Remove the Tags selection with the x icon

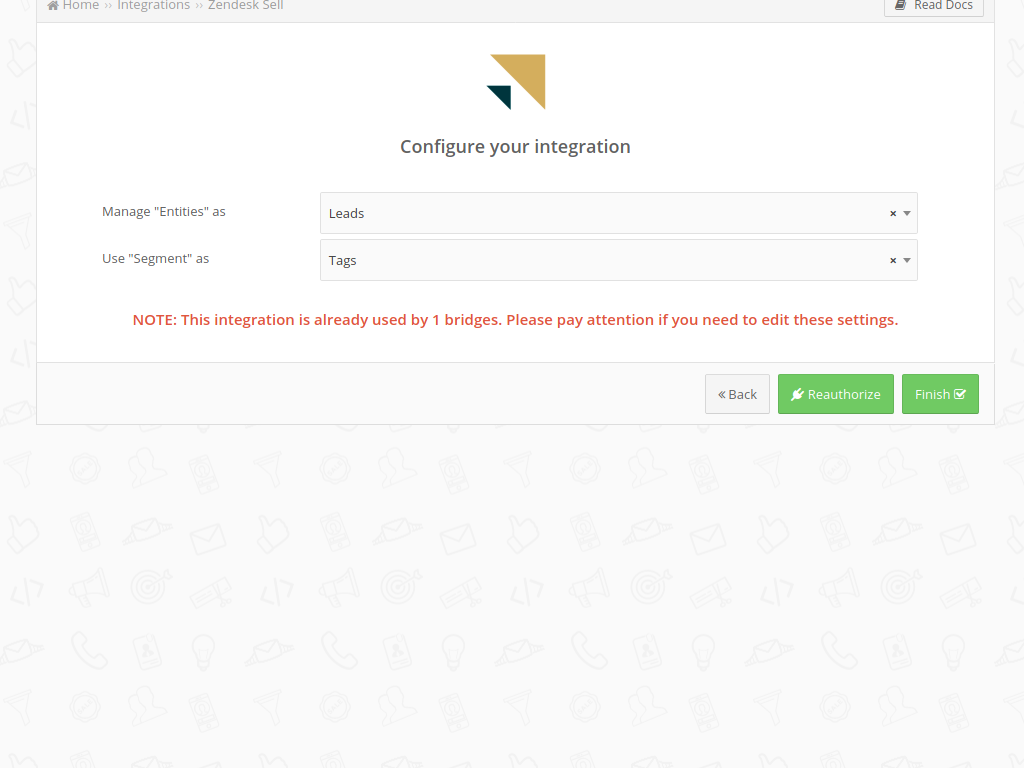point(893,261)
